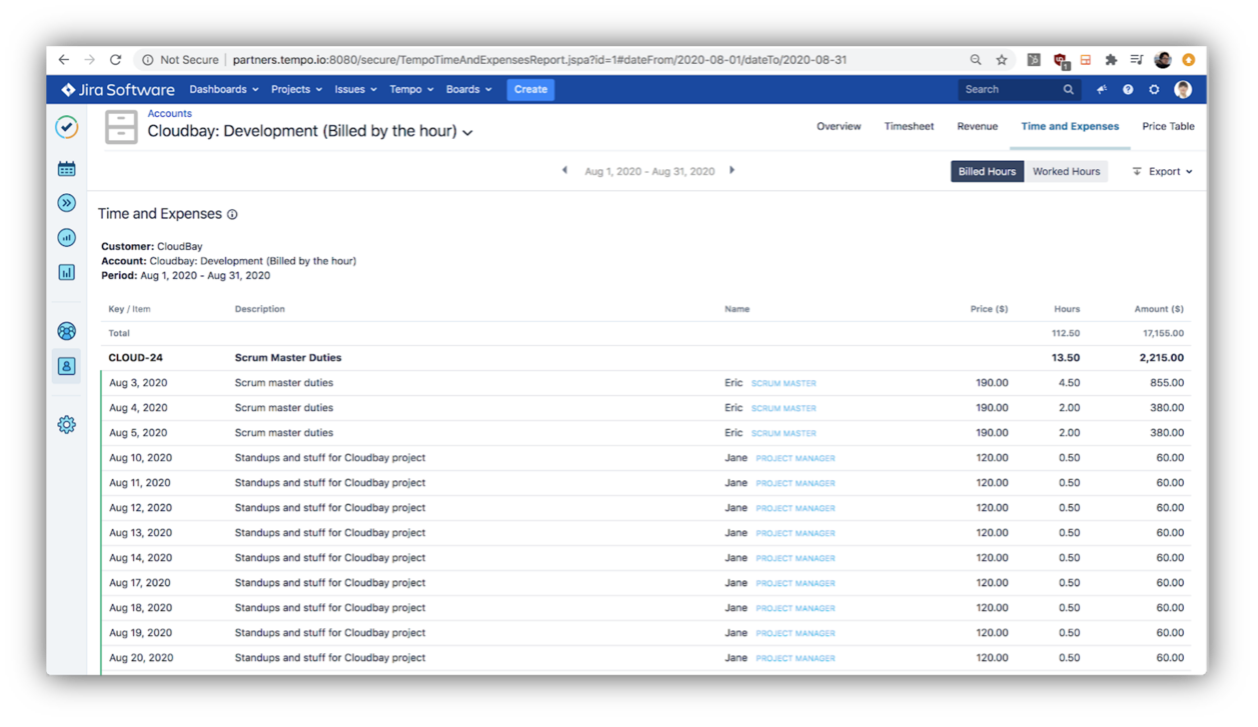Switch to the Worked Hours view
1258x727 pixels.
tap(1066, 172)
